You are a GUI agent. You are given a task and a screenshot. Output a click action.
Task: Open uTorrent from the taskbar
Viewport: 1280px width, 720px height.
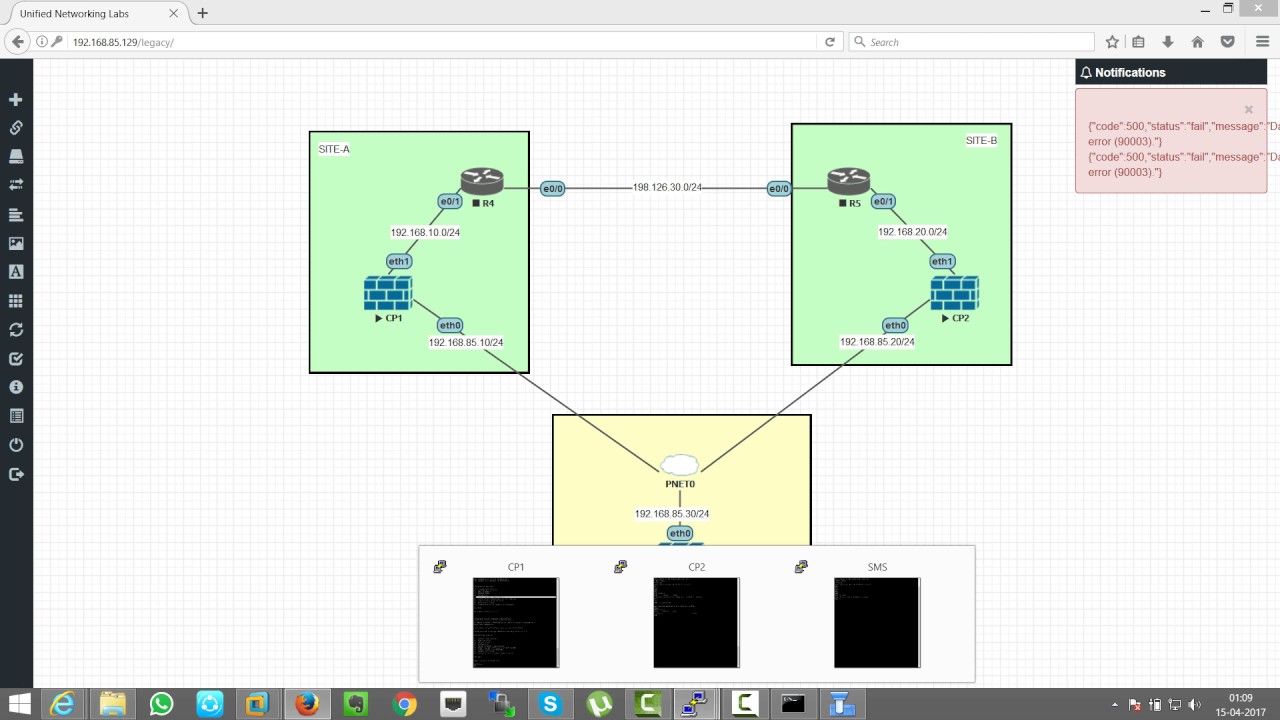pos(599,704)
